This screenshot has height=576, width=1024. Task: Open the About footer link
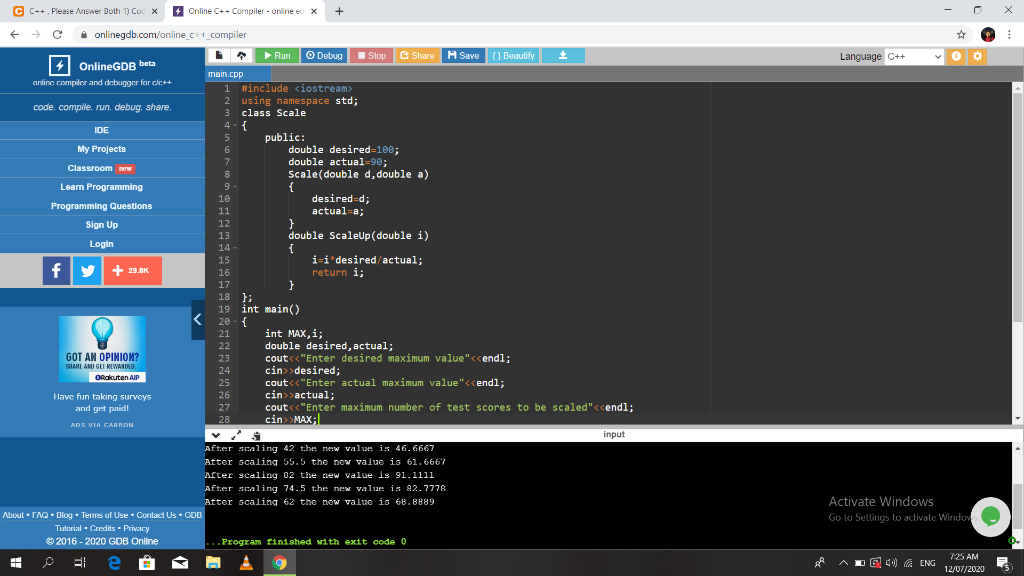[x=13, y=515]
